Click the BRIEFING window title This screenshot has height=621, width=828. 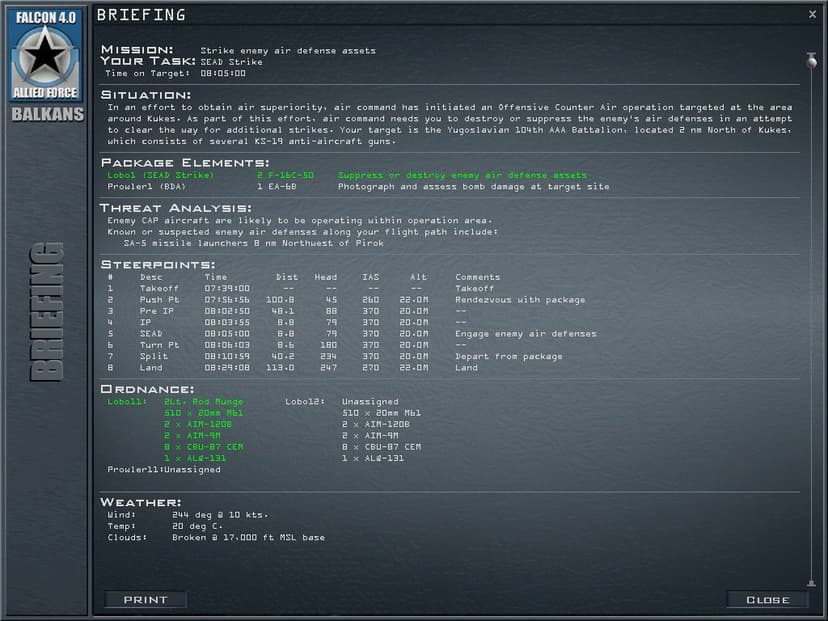[141, 15]
